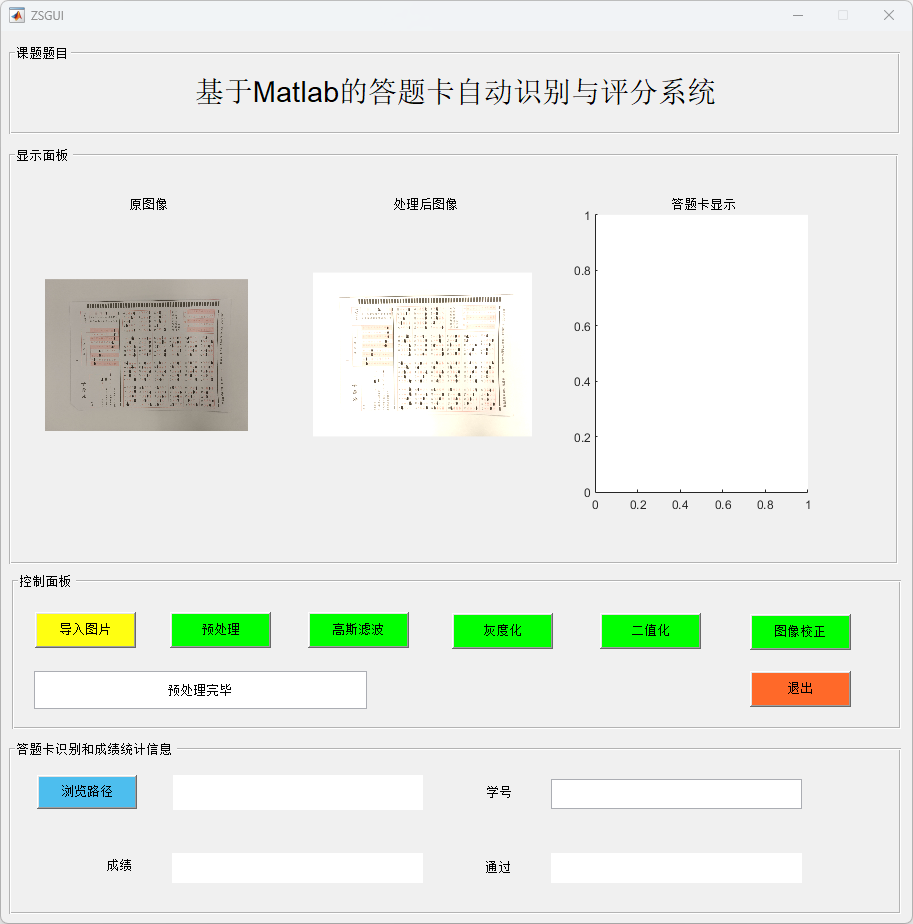Click the 预处理完毕 status text box
Image resolution: width=913 pixels, height=924 pixels.
tap(200, 690)
